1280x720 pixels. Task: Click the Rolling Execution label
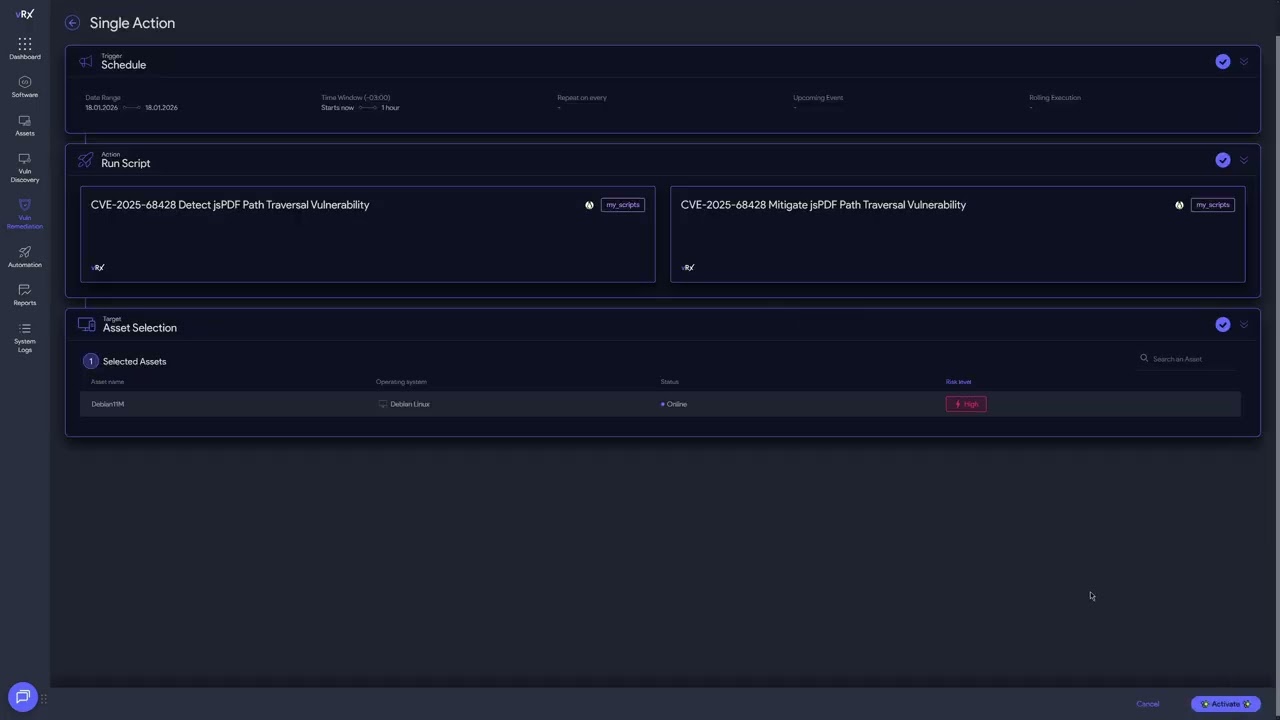click(x=1055, y=98)
